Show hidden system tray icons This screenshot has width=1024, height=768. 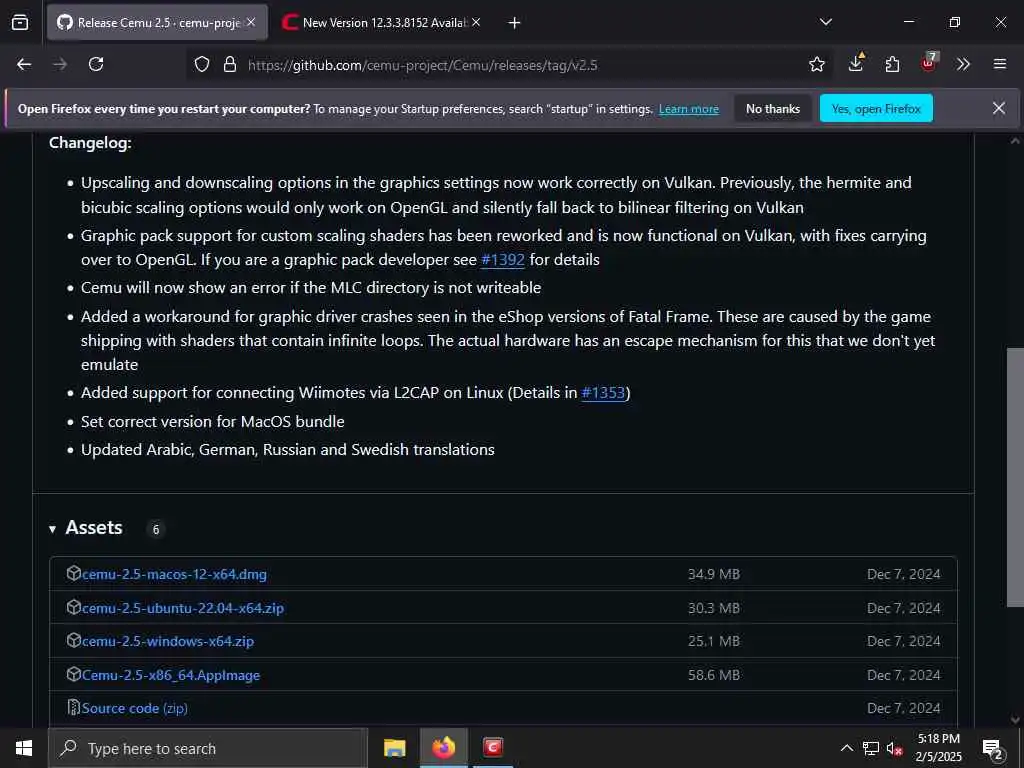(846, 748)
